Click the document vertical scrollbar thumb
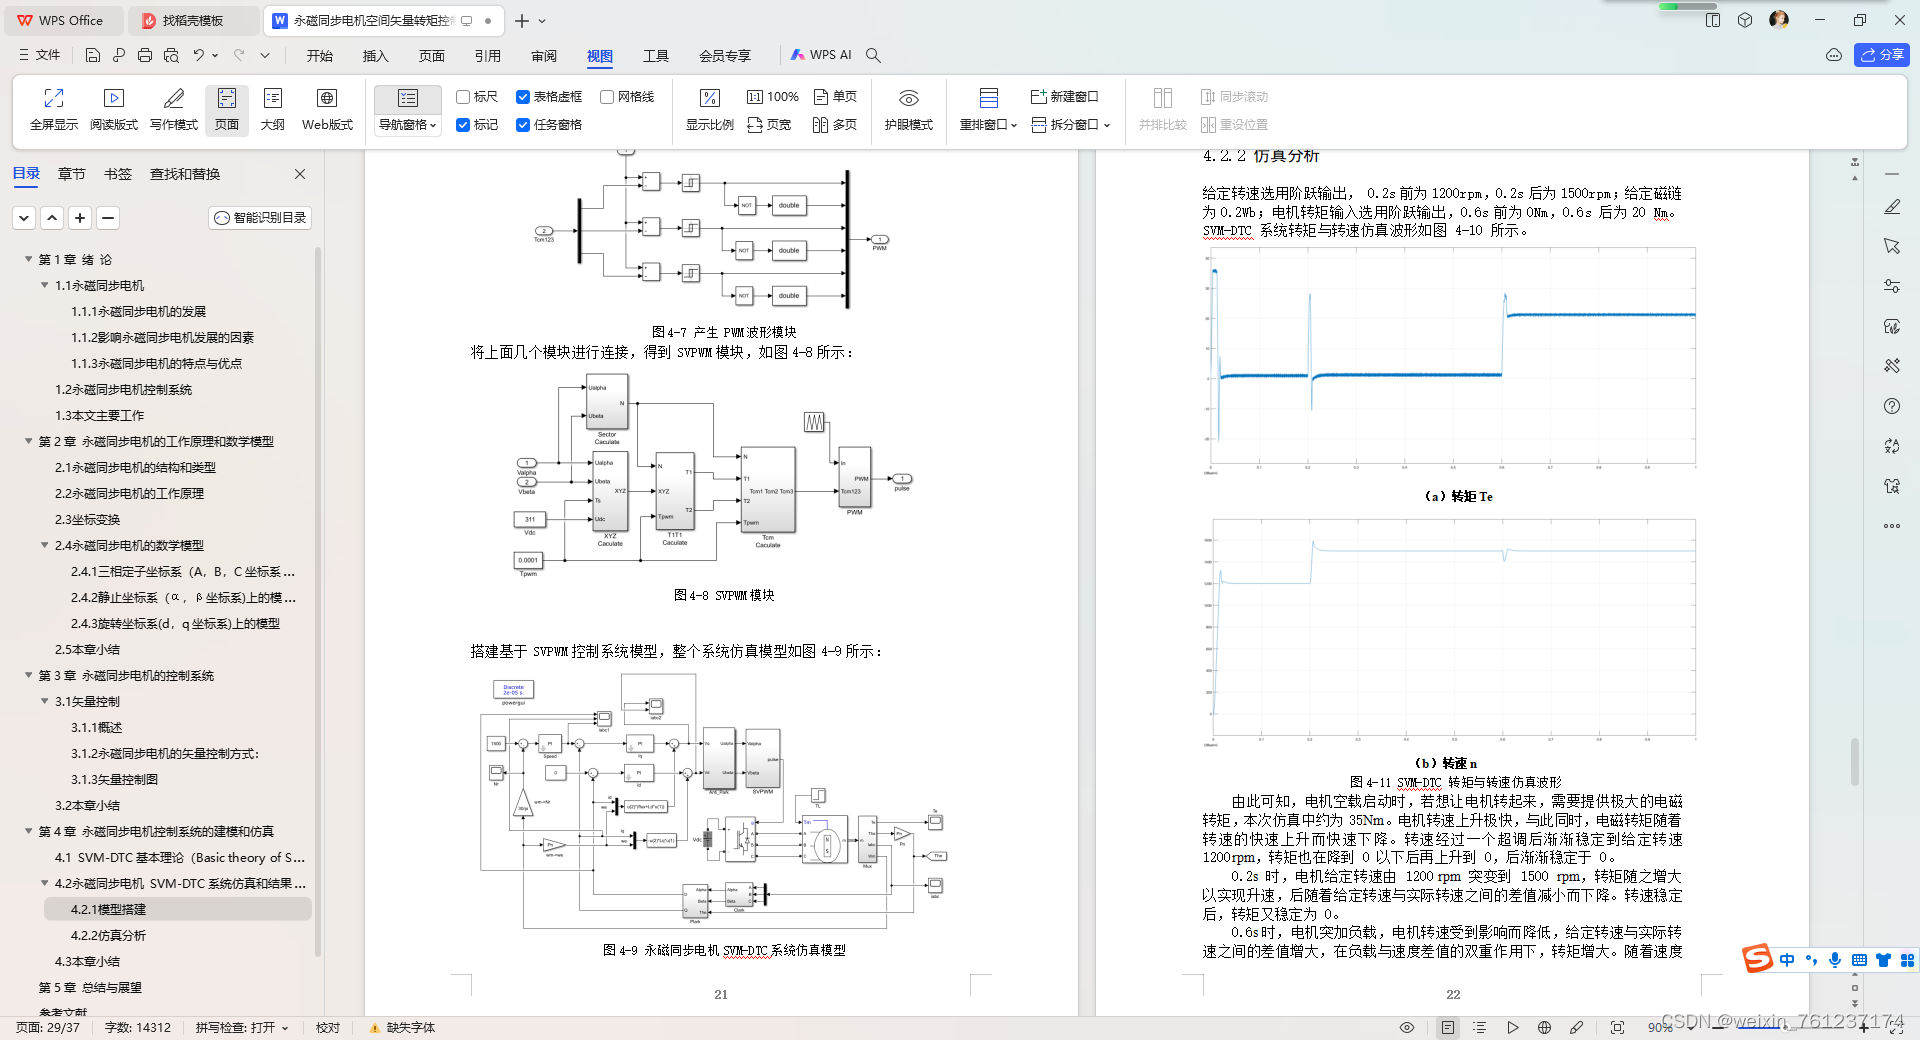Screen dimensions: 1920x1040 tap(1854, 762)
